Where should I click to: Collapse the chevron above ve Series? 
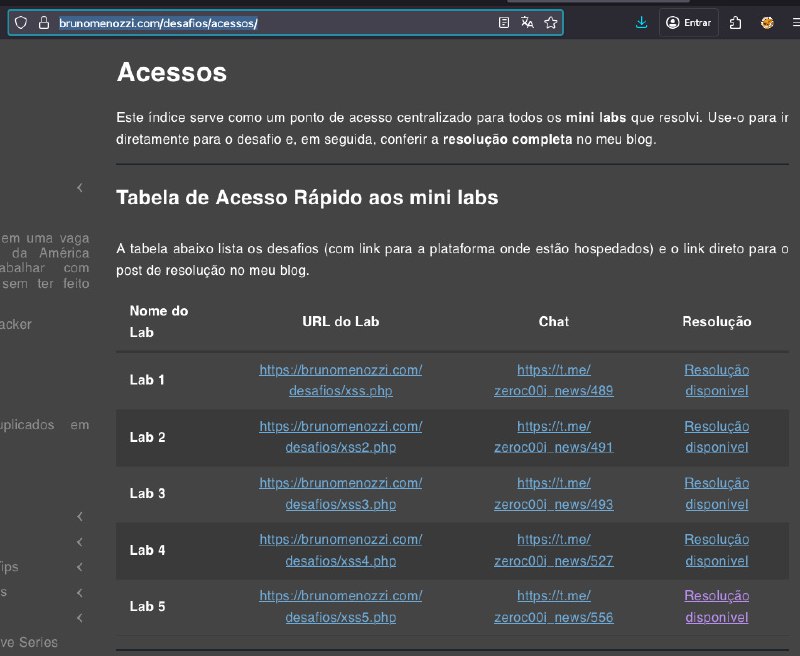tap(80, 618)
